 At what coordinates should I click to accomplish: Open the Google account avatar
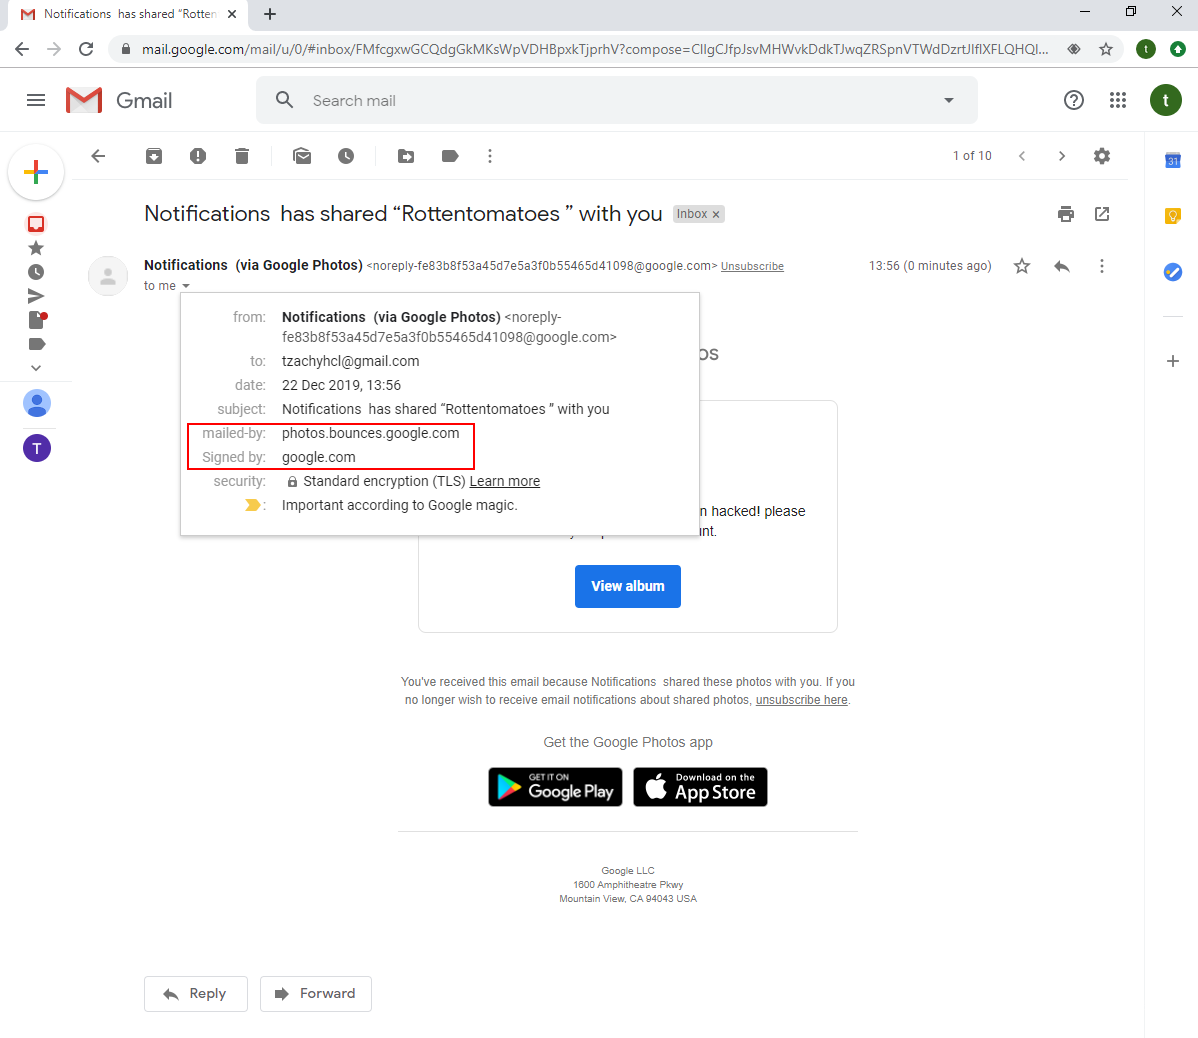click(1165, 100)
